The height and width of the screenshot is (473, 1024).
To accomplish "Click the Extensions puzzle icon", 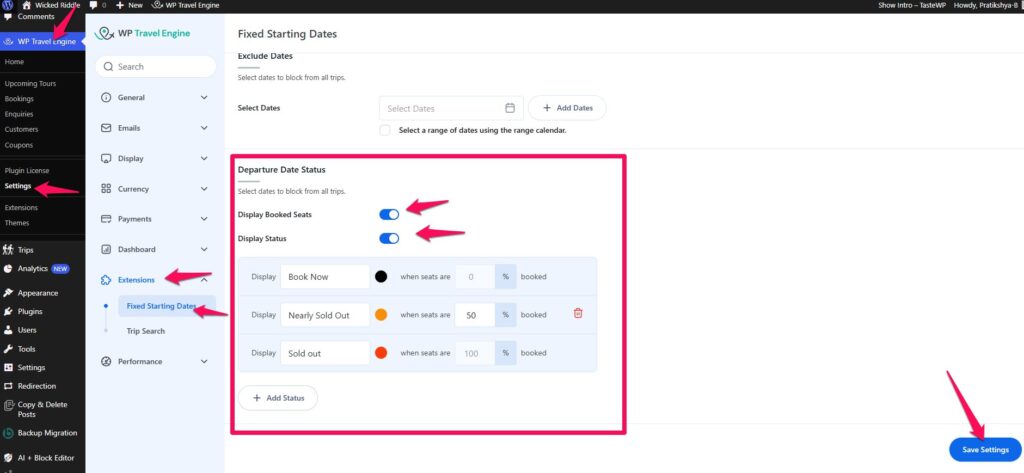I will tap(106, 280).
